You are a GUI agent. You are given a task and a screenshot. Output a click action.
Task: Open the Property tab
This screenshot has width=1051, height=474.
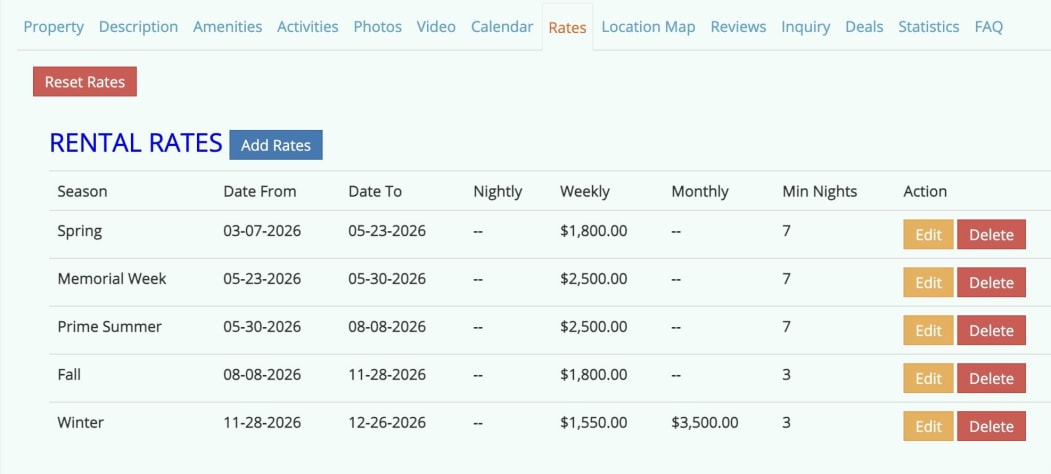(x=54, y=27)
